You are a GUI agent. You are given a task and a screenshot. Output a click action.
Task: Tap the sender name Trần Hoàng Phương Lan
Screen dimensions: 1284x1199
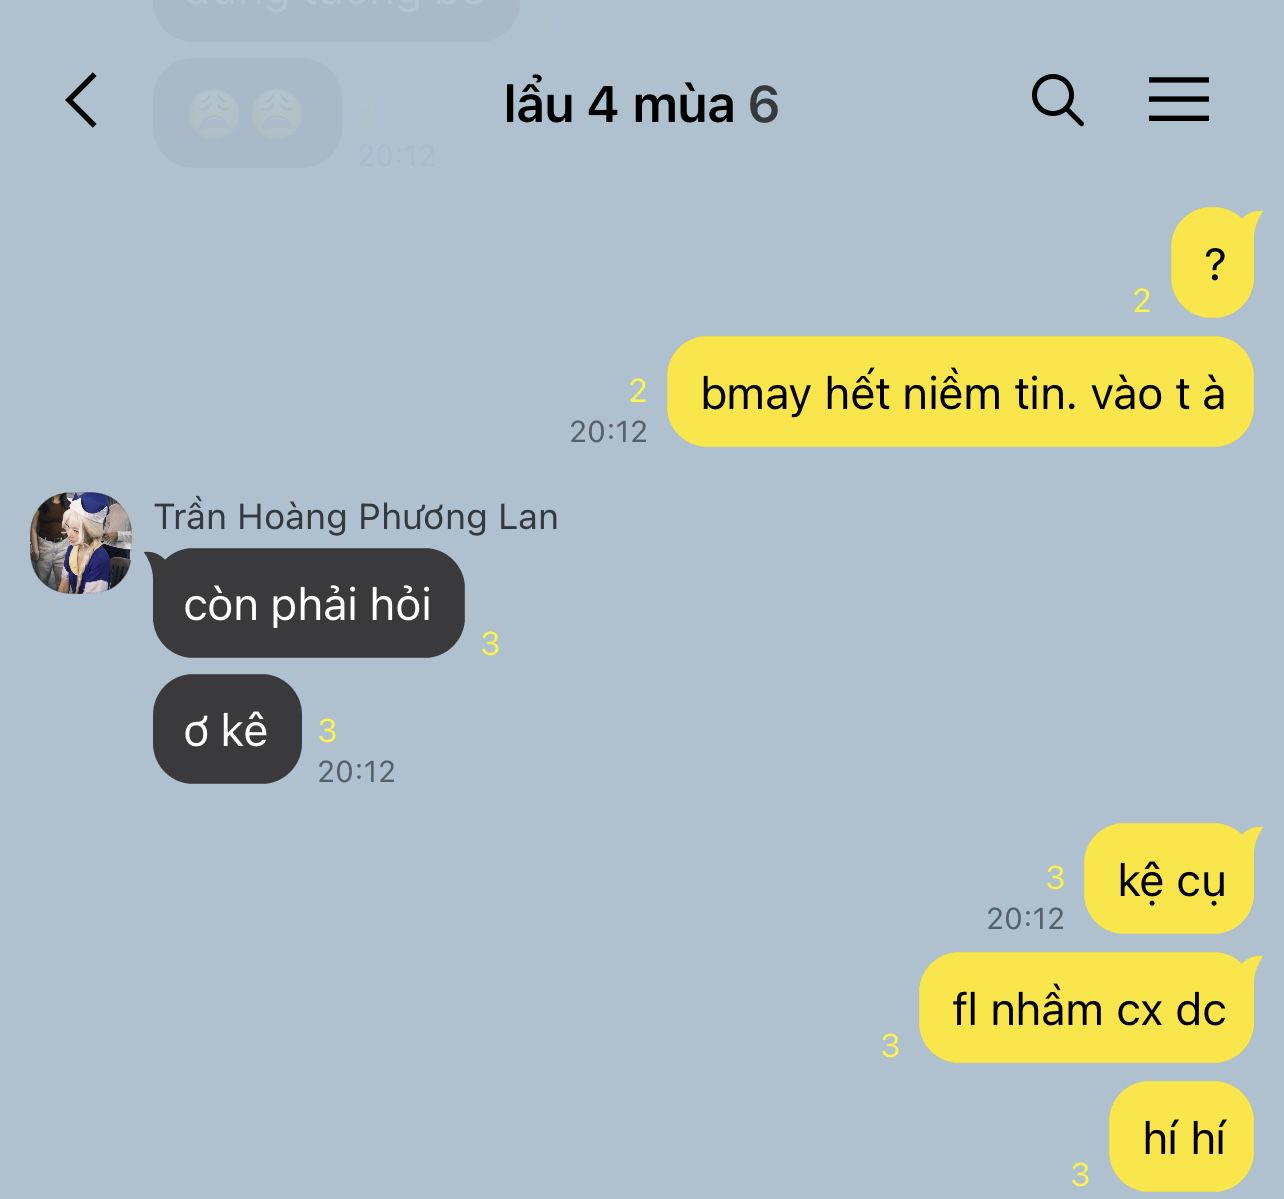356,517
